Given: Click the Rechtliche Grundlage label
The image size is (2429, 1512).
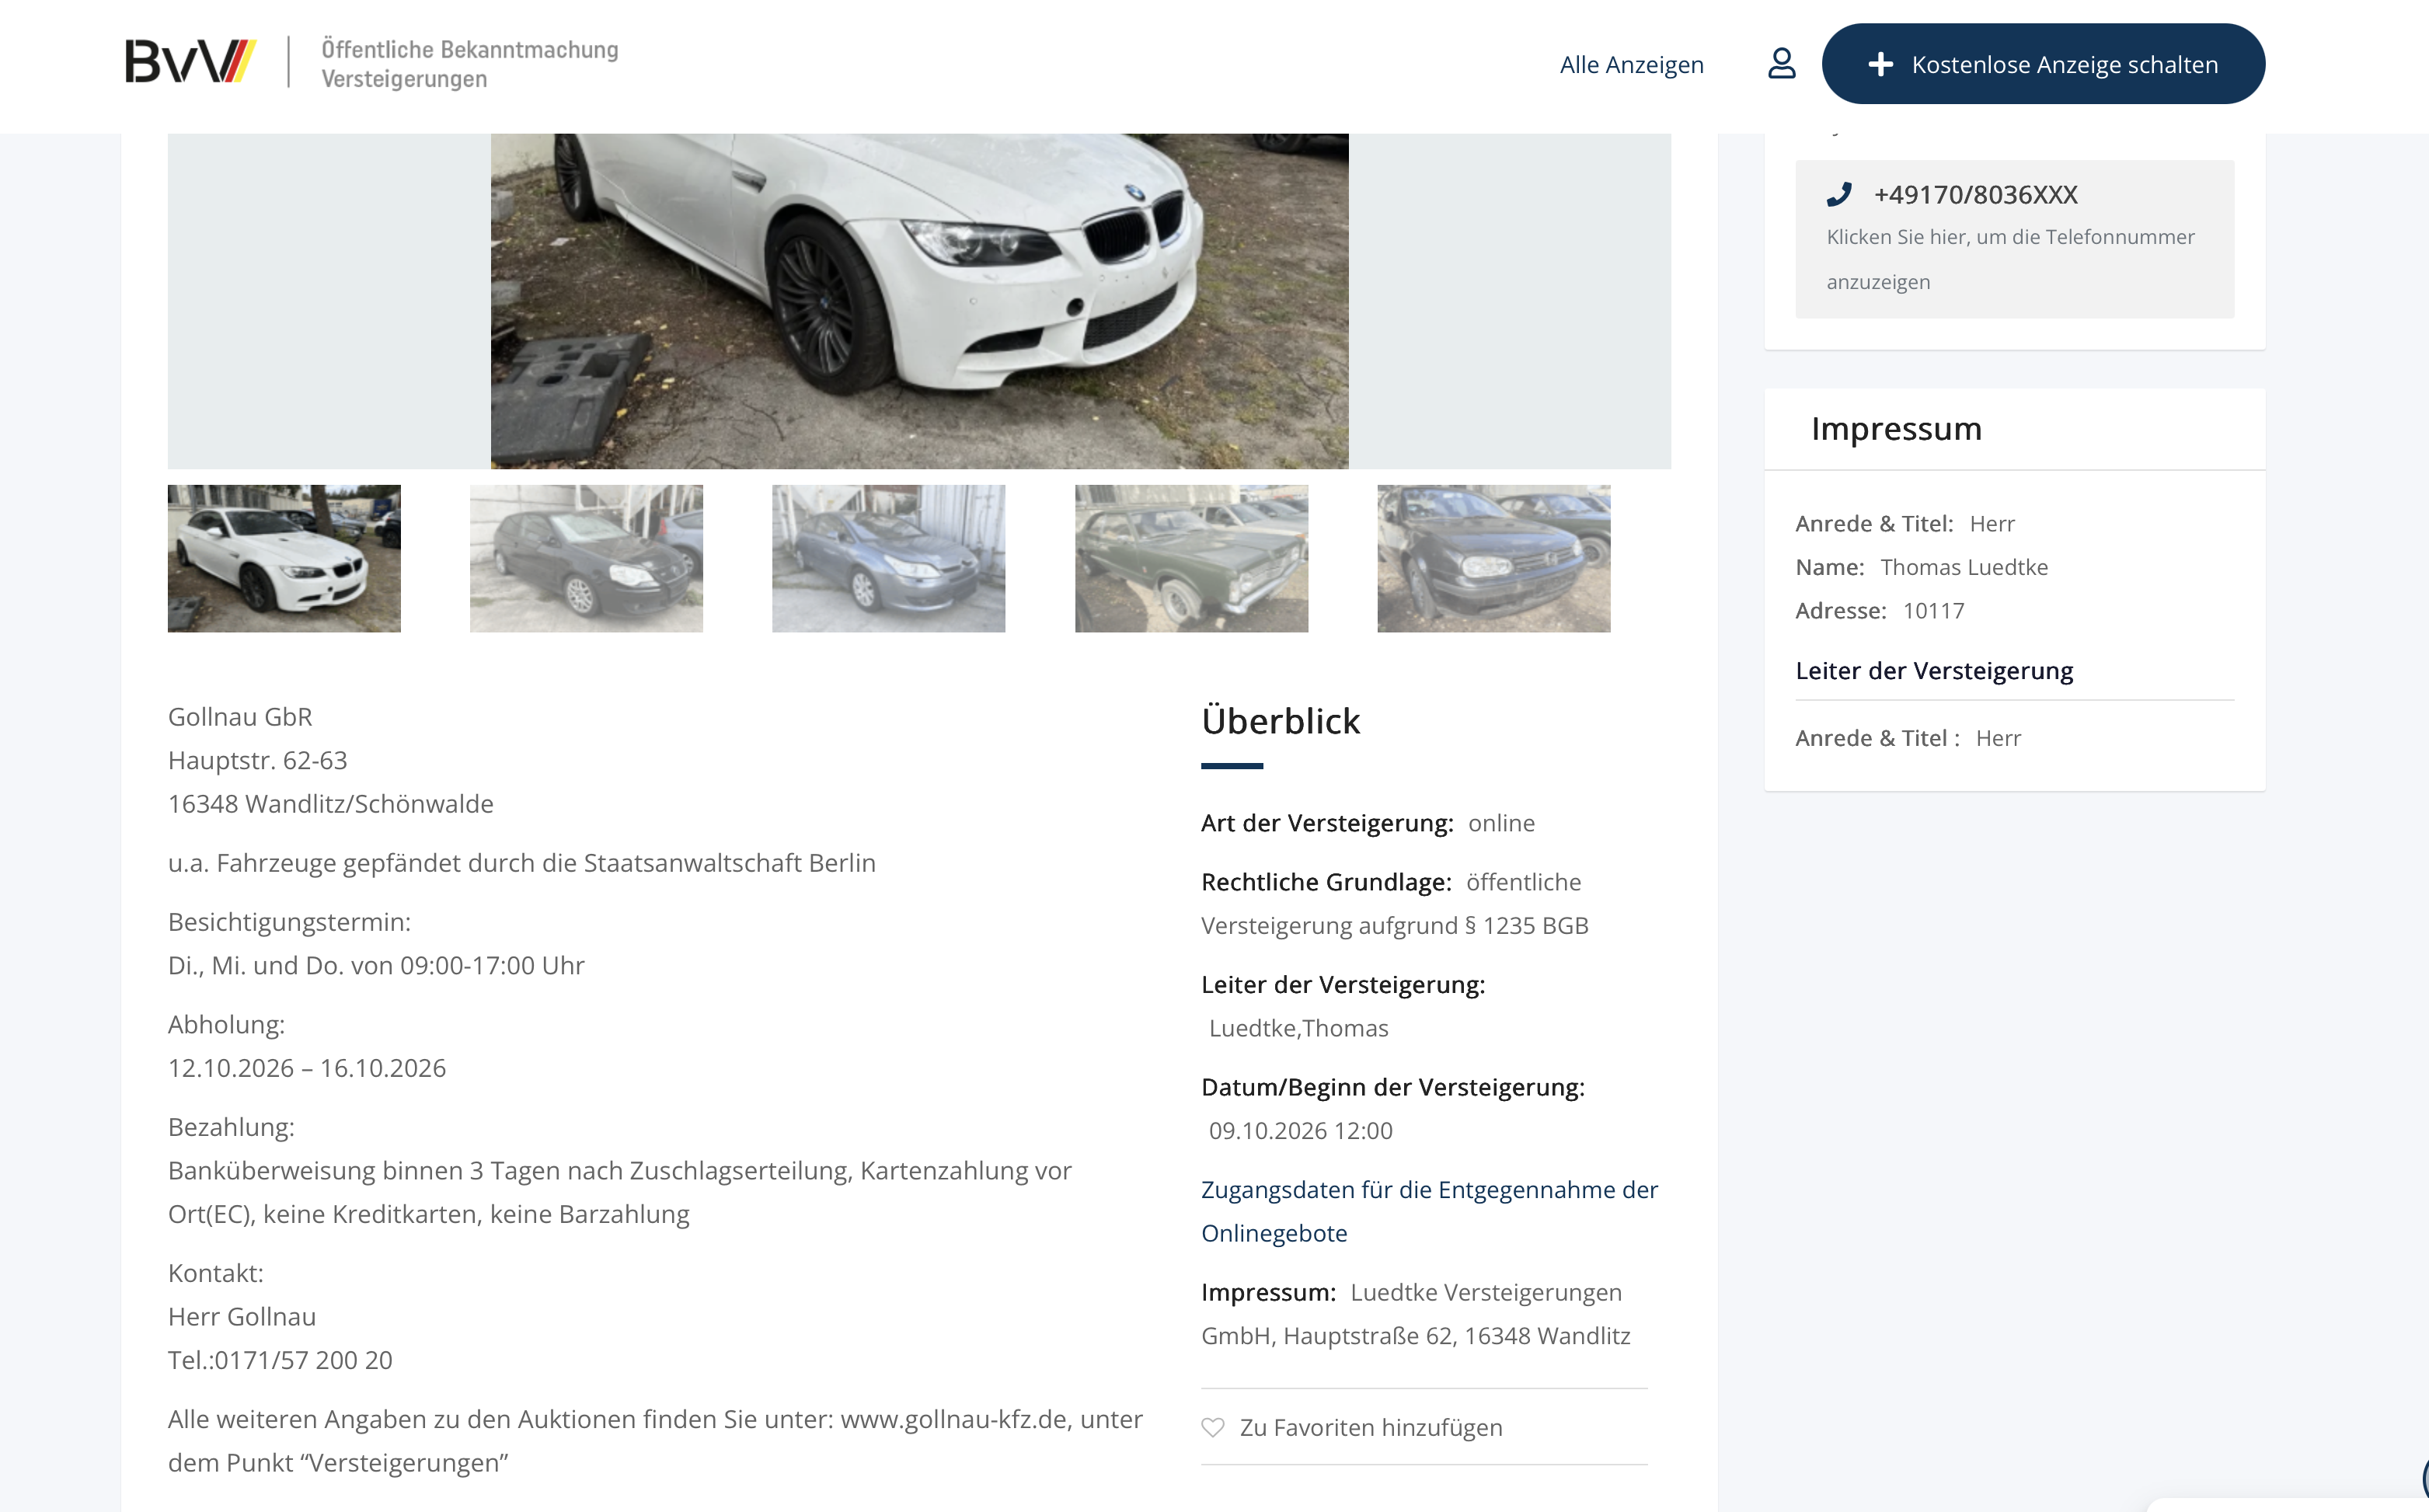Looking at the screenshot, I should tap(1326, 882).
